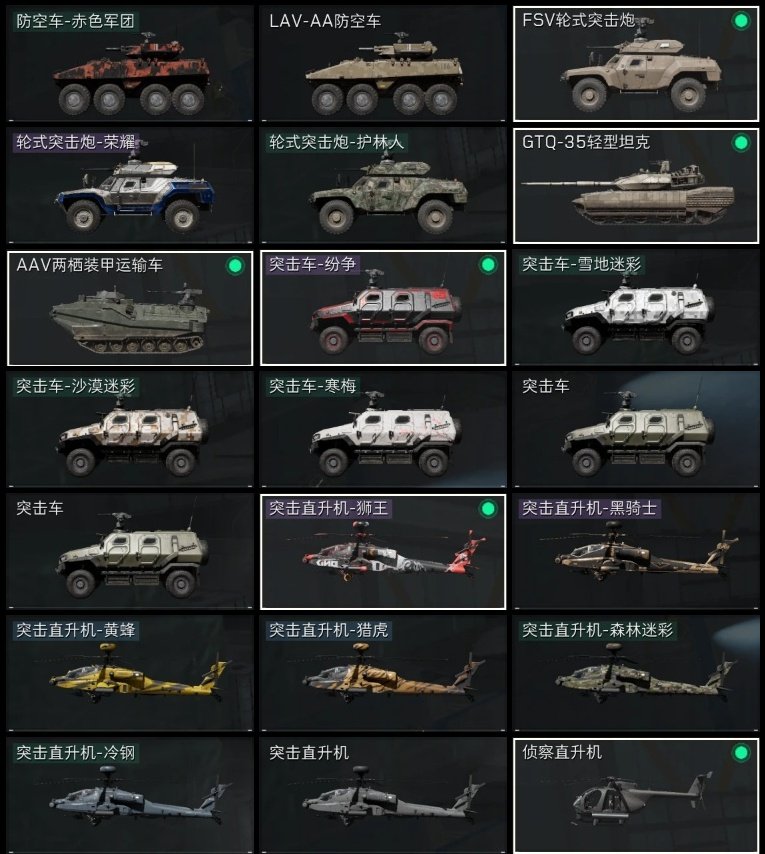Select the 突击车-沙漠迷彩 skin
Image resolution: width=765 pixels, height=854 pixels.
130,430
